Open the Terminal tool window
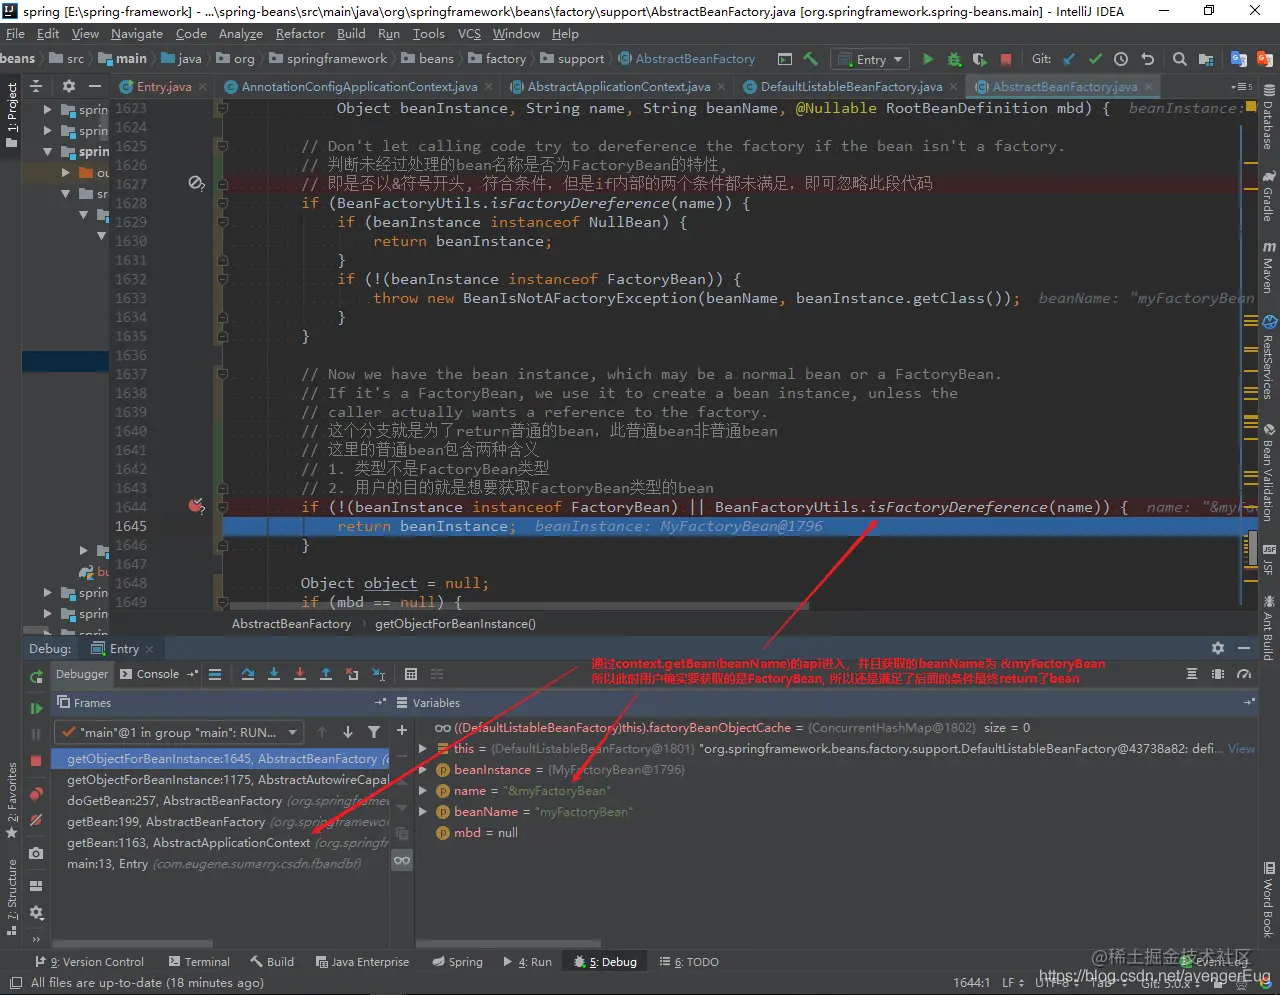Screen dimensions: 1280x995 click(199, 962)
